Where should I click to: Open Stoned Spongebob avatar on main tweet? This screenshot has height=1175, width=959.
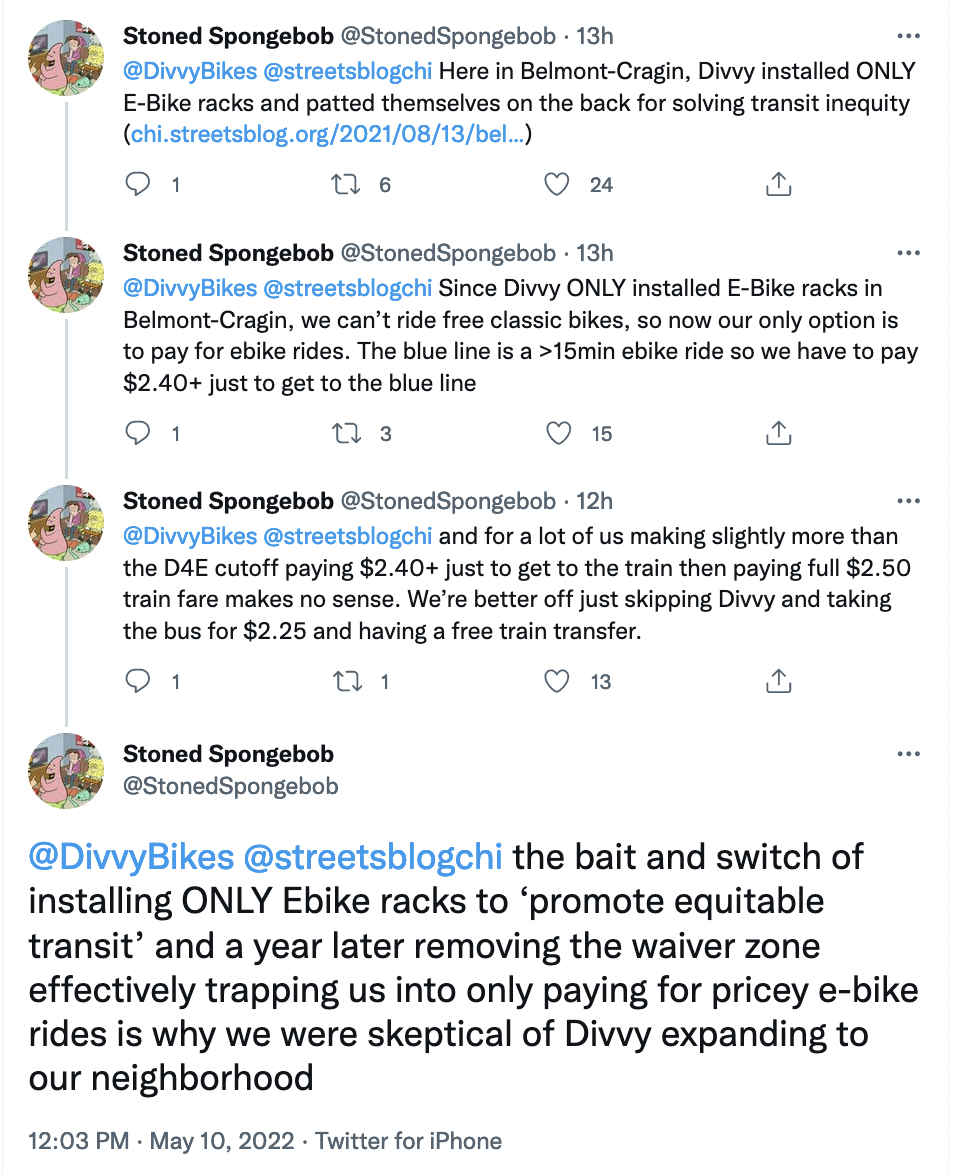(66, 770)
